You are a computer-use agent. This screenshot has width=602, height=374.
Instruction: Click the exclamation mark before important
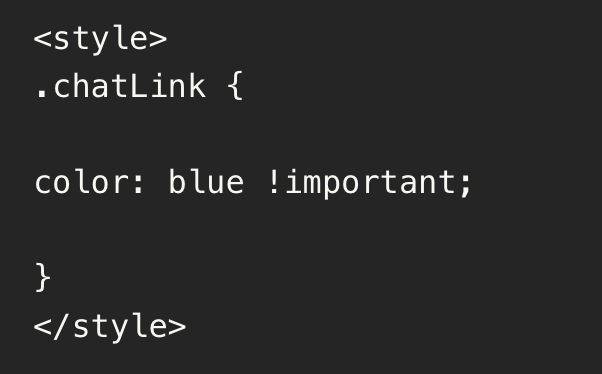(273, 181)
